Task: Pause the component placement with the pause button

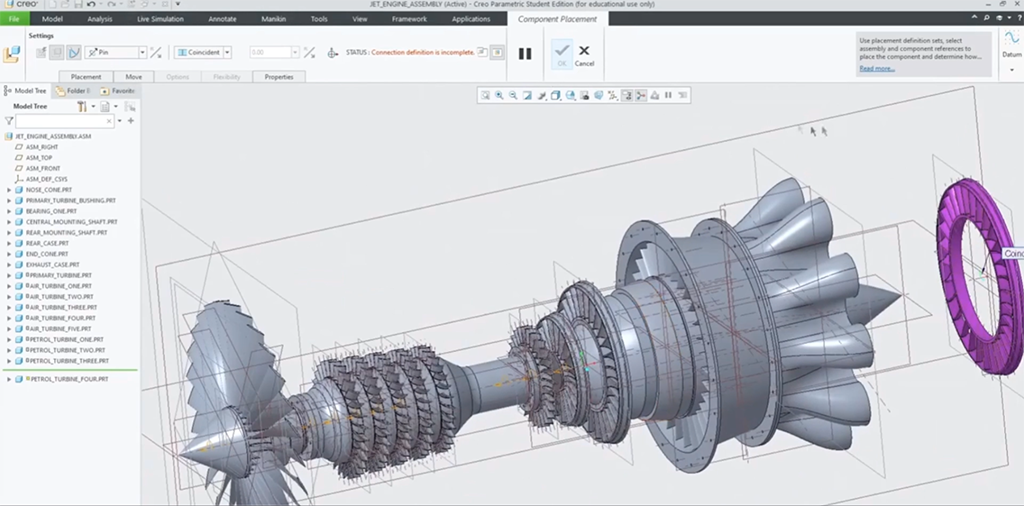Action: pos(525,54)
